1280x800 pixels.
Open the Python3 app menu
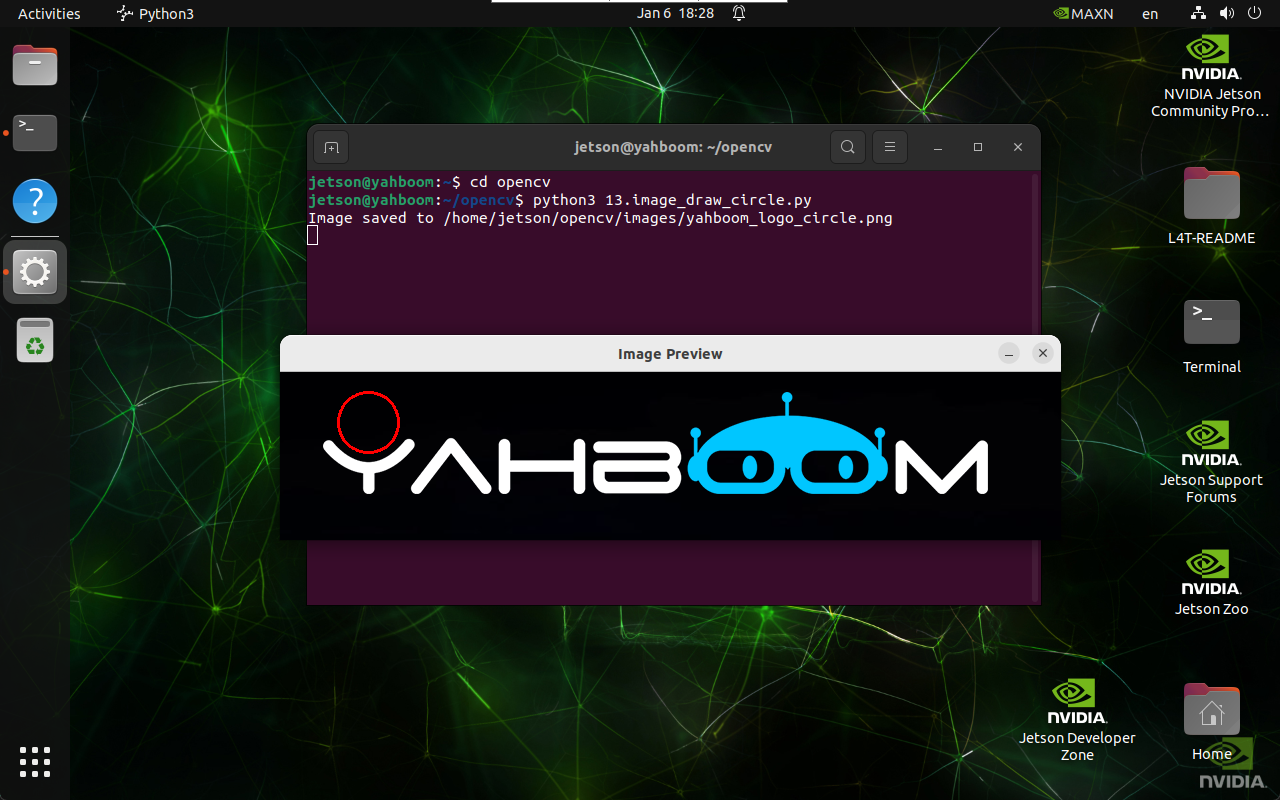tap(155, 13)
